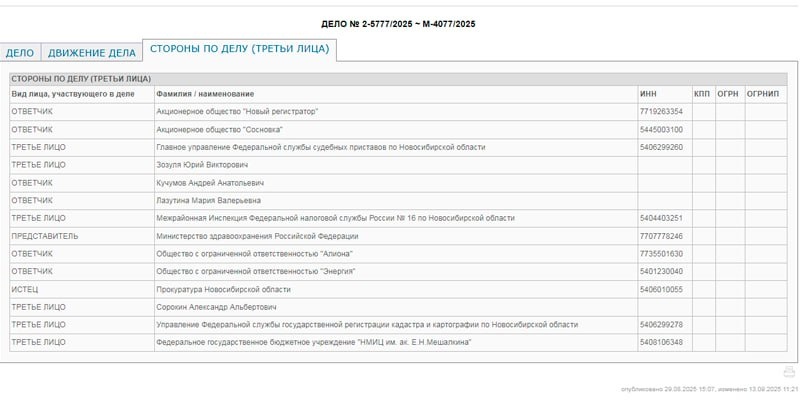Click INN value 7707778246
The width and height of the screenshot is (800, 400).
coord(661,236)
